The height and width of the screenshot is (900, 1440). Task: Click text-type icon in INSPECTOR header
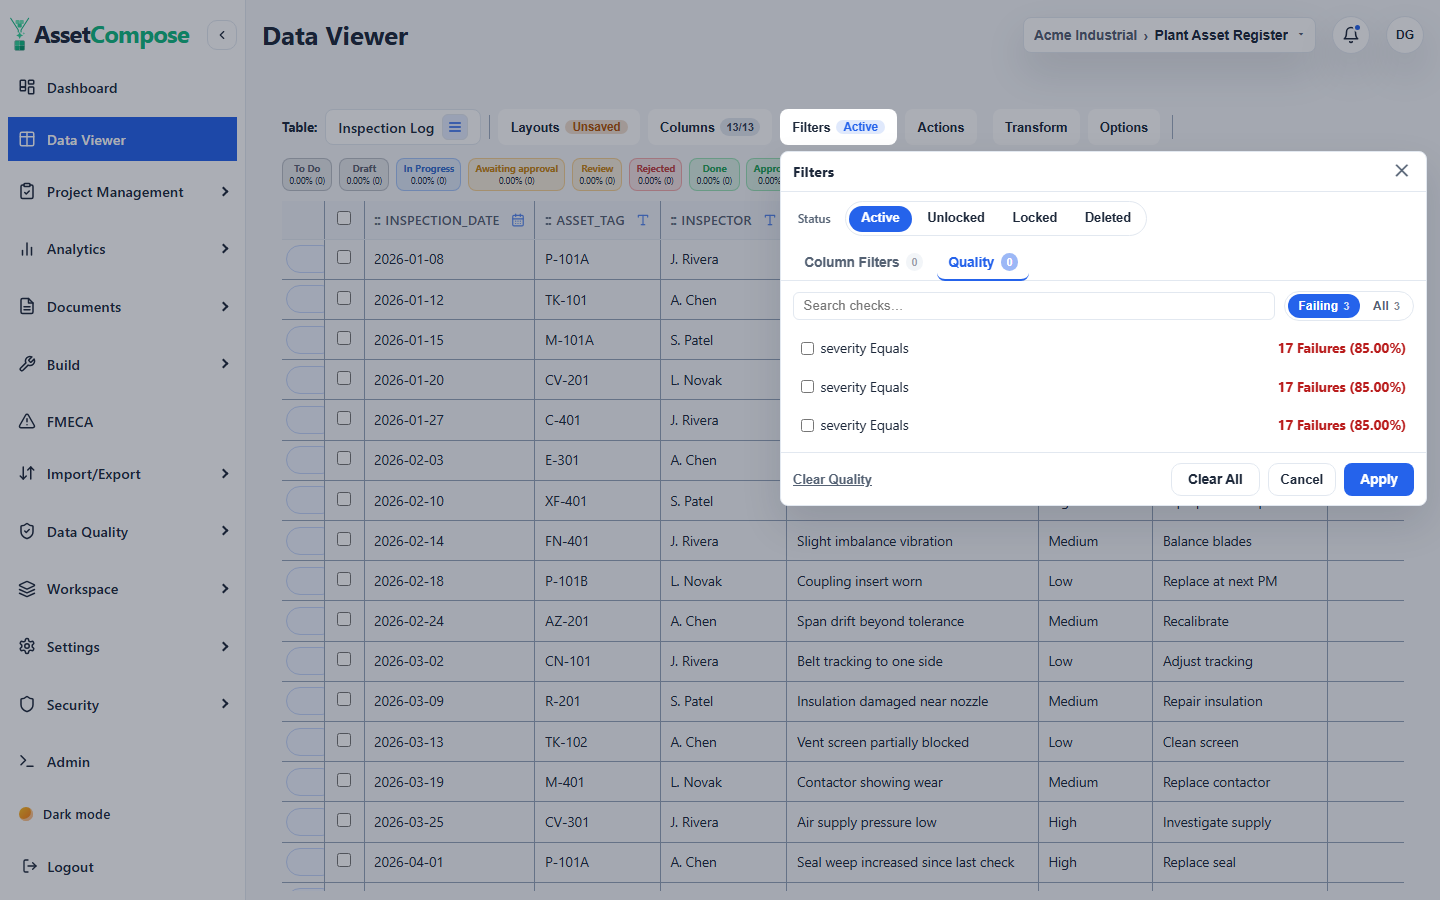pyautogui.click(x=768, y=220)
